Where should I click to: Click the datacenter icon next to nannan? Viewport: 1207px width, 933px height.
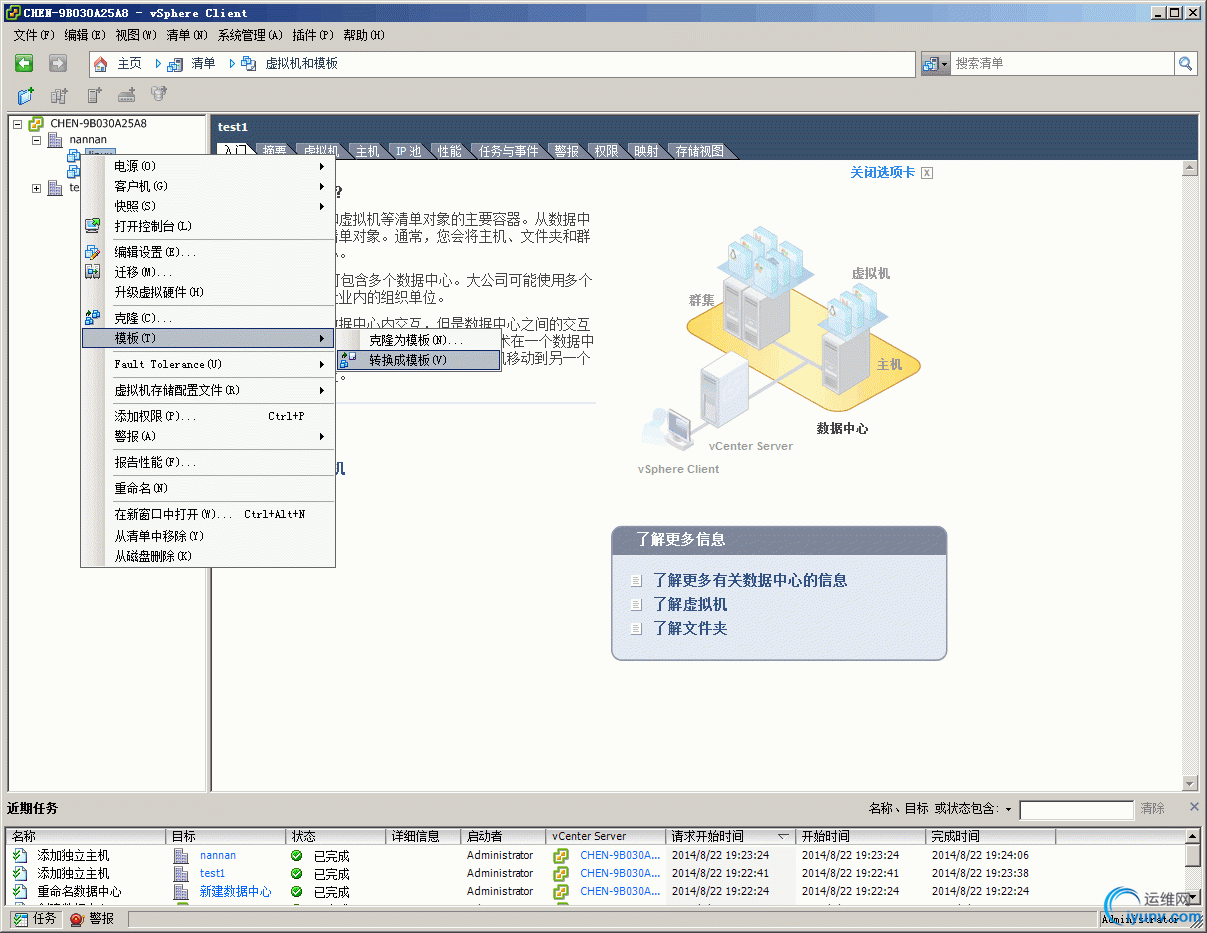pyautogui.click(x=55, y=140)
